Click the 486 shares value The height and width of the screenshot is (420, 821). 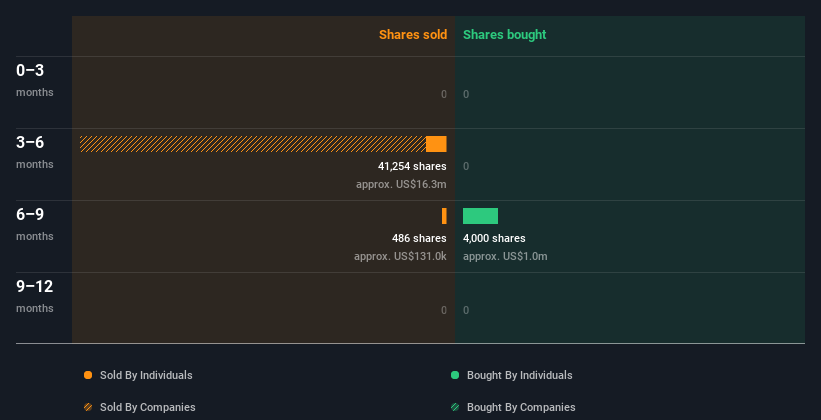[419, 238]
